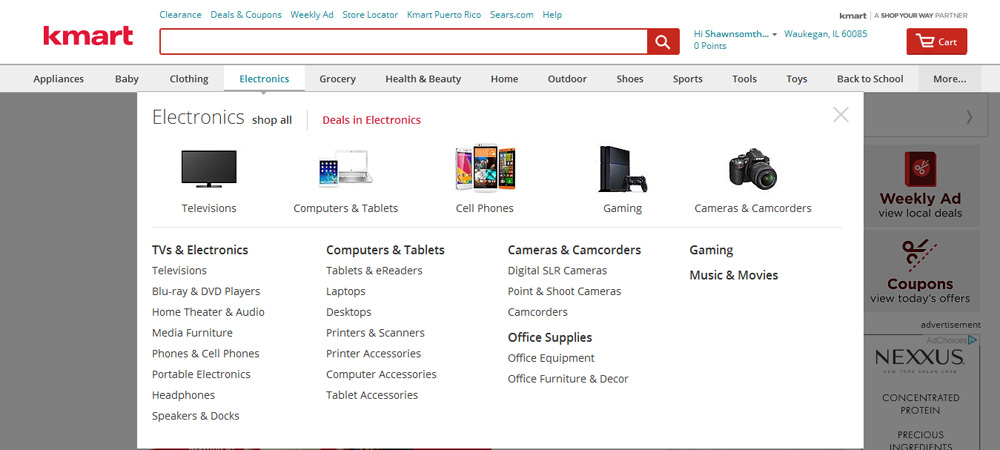Open Printers & Scanners
Viewport: 1000px width, 450px height.
pos(375,333)
